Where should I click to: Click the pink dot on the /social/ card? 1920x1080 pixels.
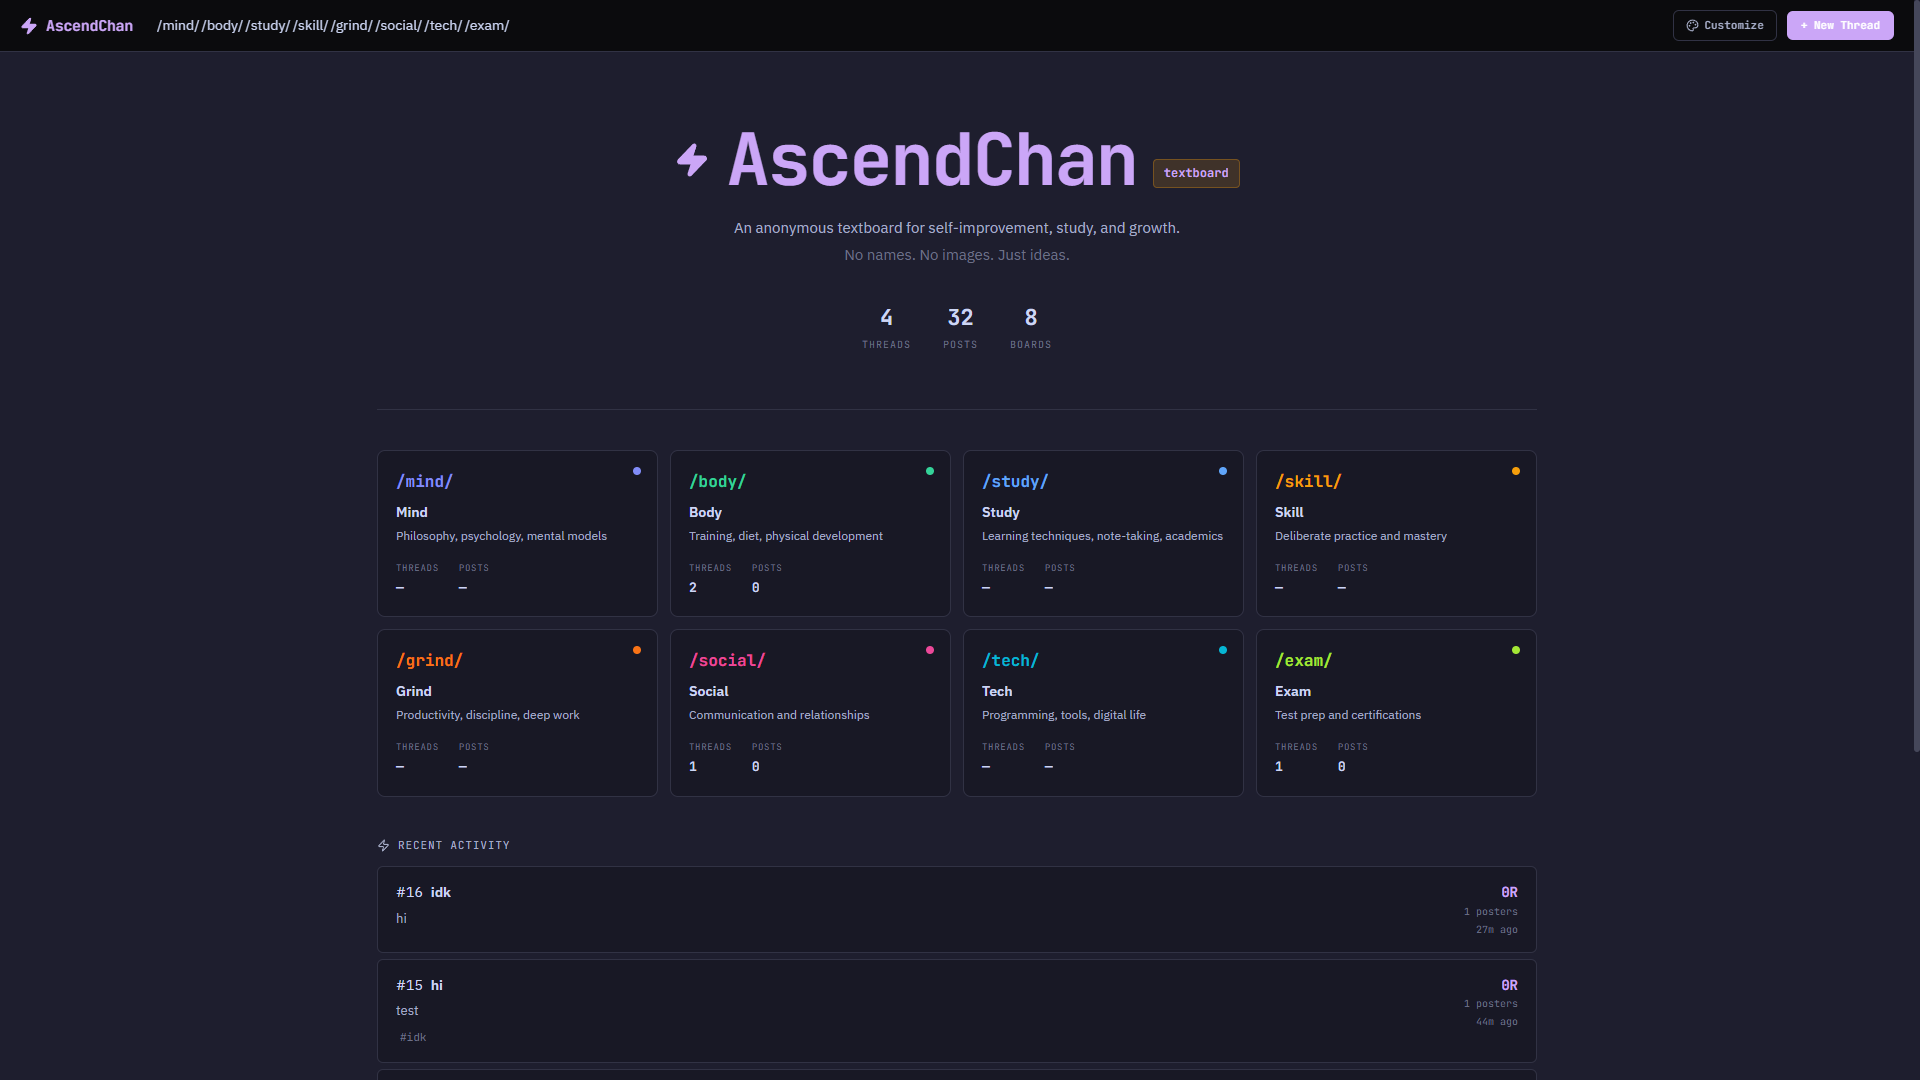click(930, 650)
